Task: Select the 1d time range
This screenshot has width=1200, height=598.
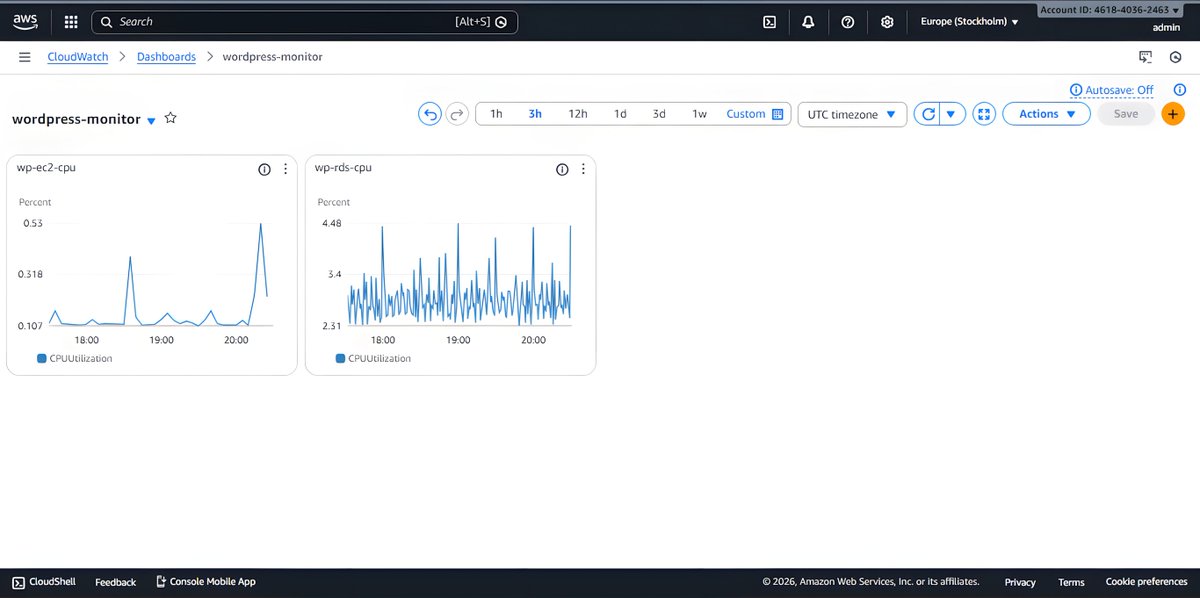Action: coord(620,114)
